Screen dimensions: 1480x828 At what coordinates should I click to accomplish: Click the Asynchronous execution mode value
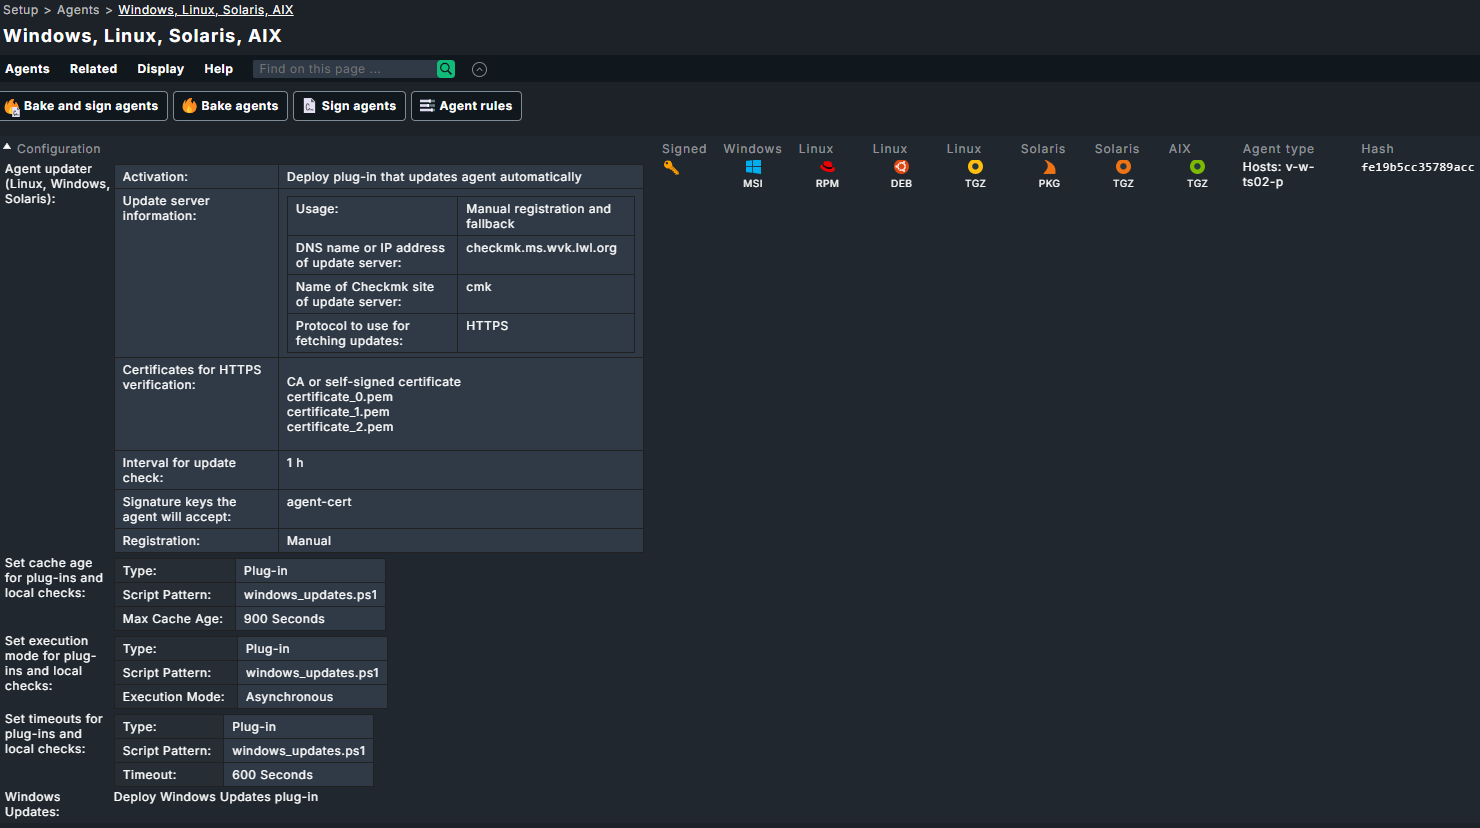coord(290,697)
